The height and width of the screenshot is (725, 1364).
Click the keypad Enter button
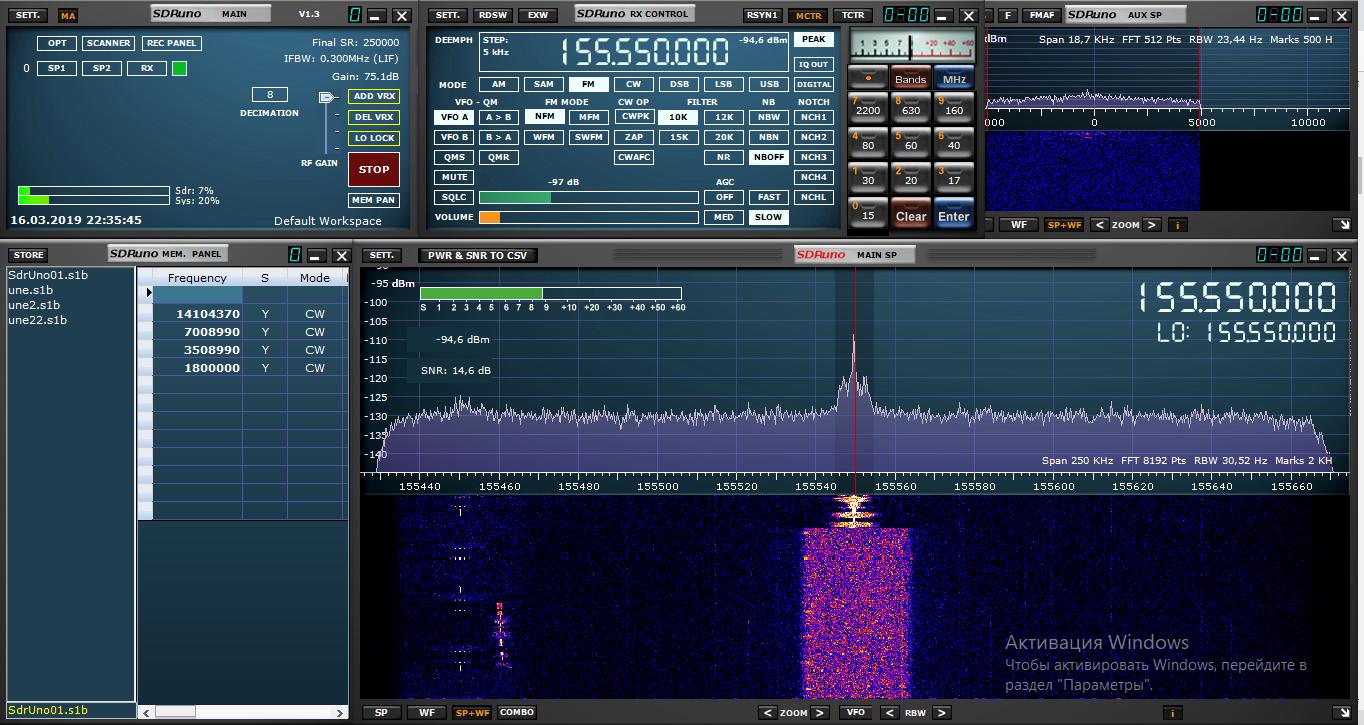[x=954, y=213]
